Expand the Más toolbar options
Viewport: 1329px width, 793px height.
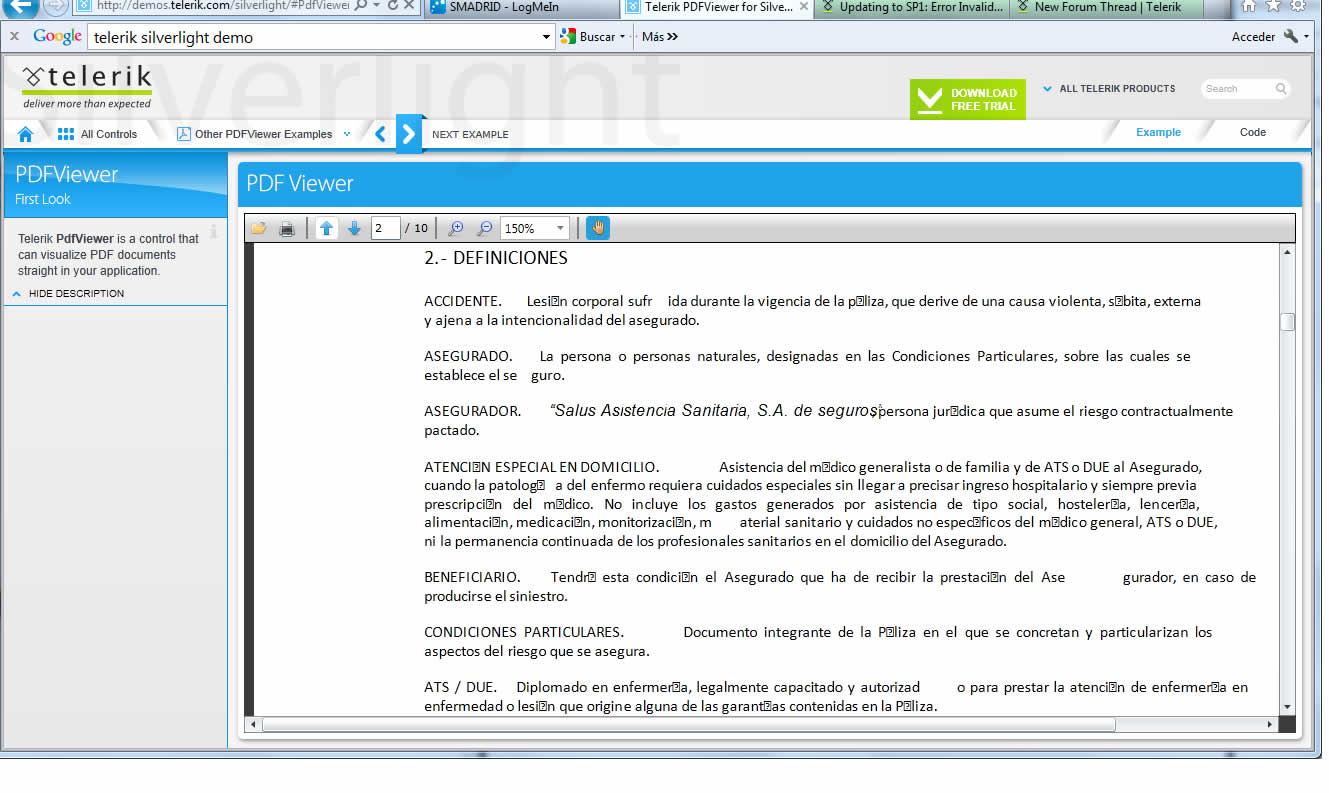pos(660,37)
